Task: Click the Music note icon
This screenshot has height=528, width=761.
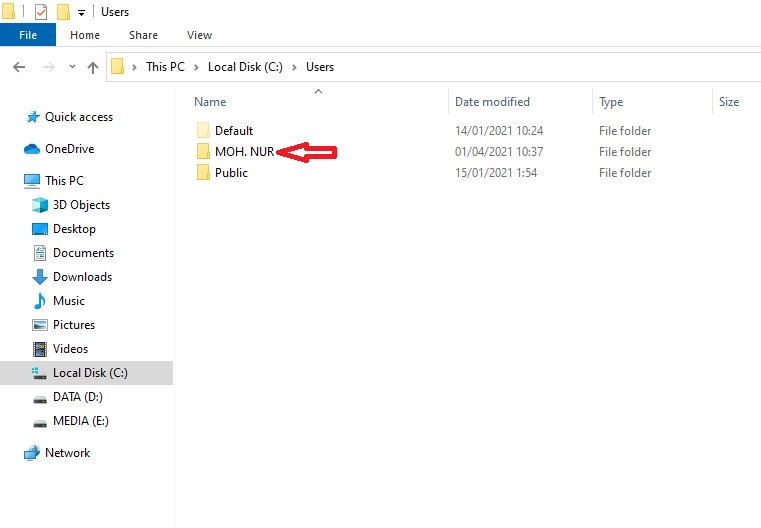Action: (40, 301)
